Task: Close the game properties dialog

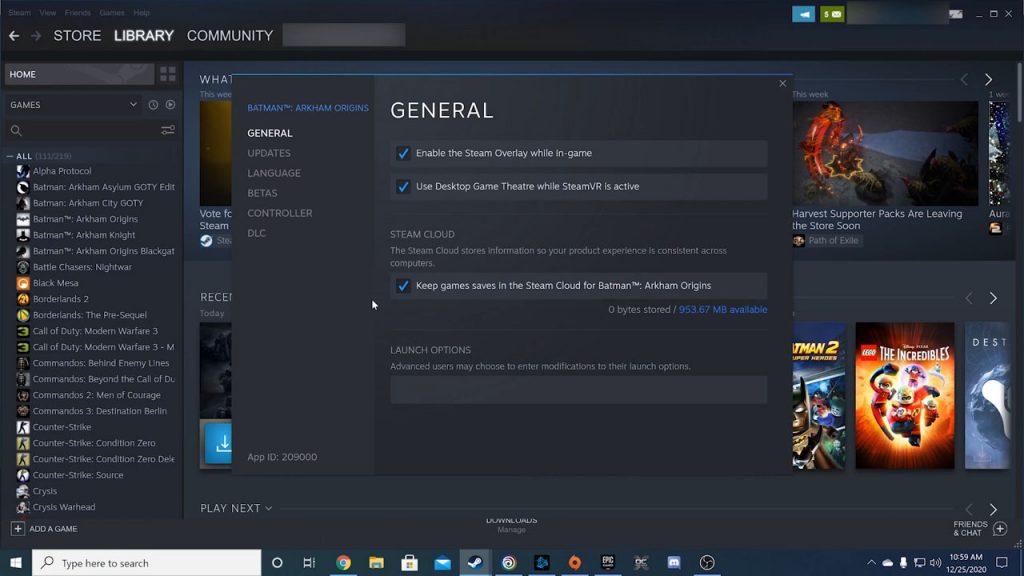Action: (782, 84)
